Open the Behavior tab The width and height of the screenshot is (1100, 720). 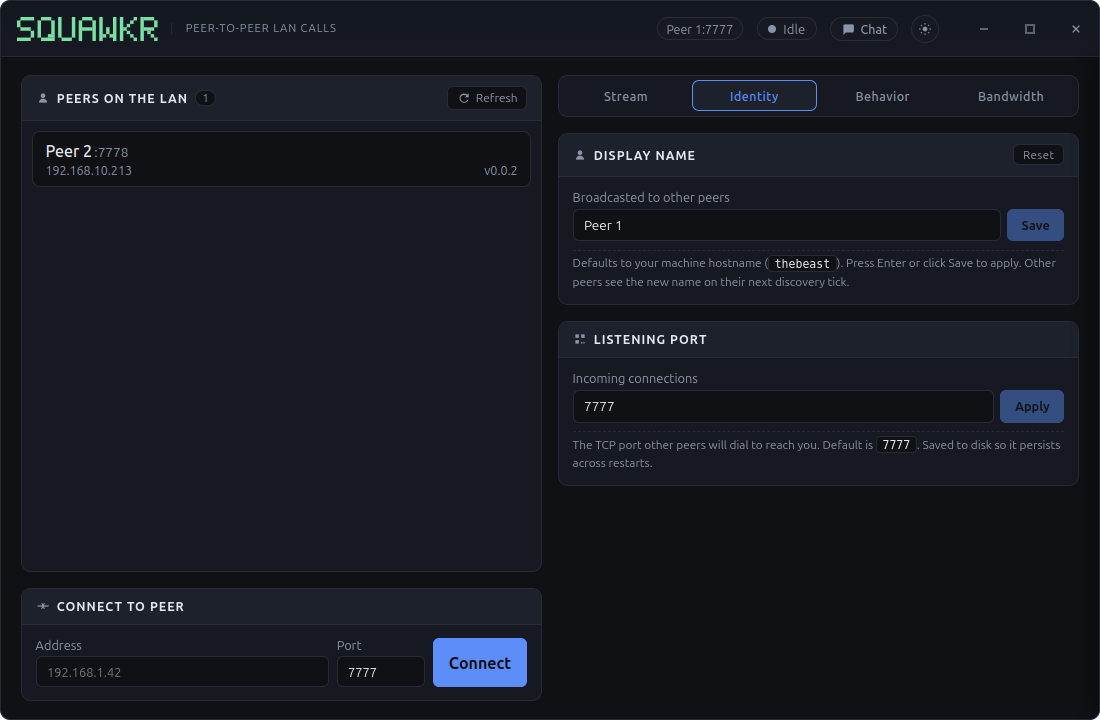pyautogui.click(x=883, y=96)
